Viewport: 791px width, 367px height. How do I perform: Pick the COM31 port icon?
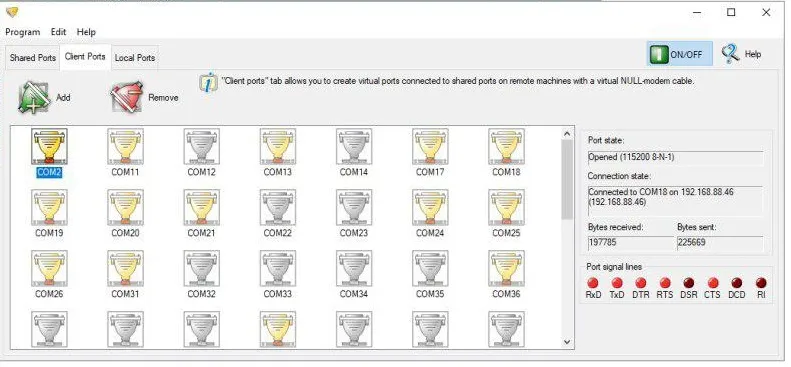pos(125,268)
